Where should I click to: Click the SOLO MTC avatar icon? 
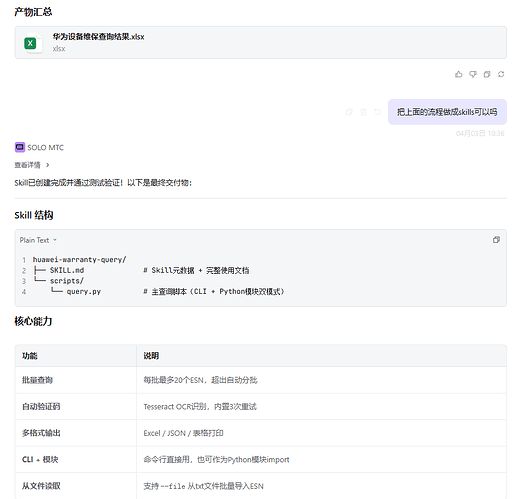click(x=20, y=147)
